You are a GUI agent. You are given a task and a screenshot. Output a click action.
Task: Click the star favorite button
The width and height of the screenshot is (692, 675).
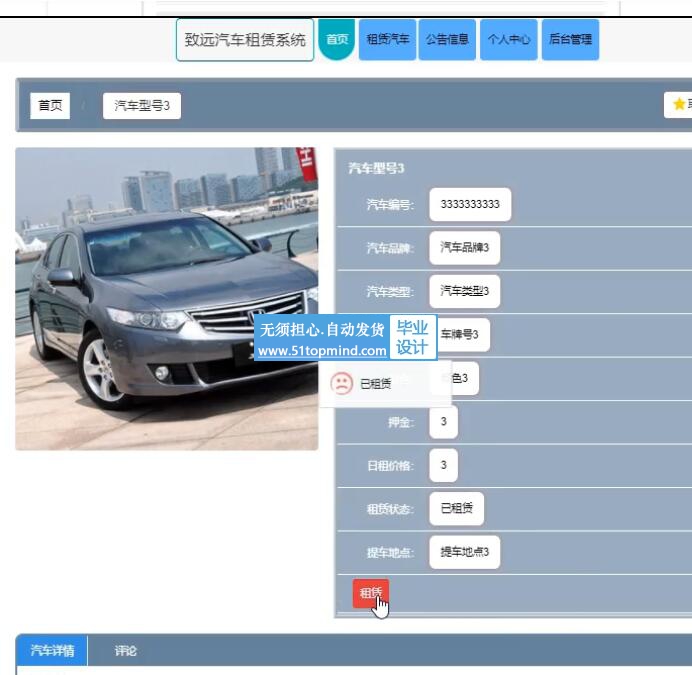pos(678,105)
